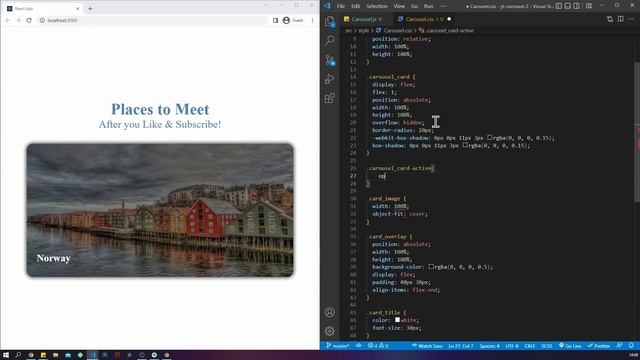Open the Accounts menu in activity bar
Viewport: 640px width, 360px height.
[x=330, y=312]
